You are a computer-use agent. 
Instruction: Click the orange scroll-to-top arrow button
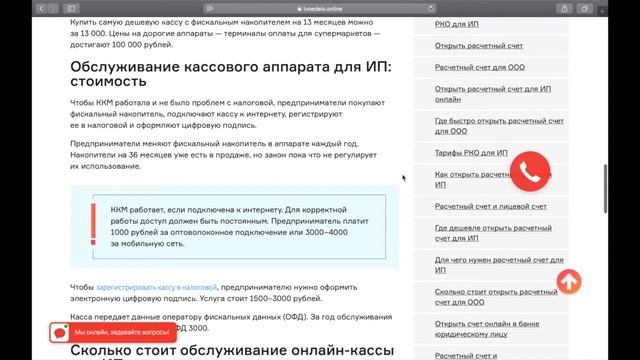point(569,282)
